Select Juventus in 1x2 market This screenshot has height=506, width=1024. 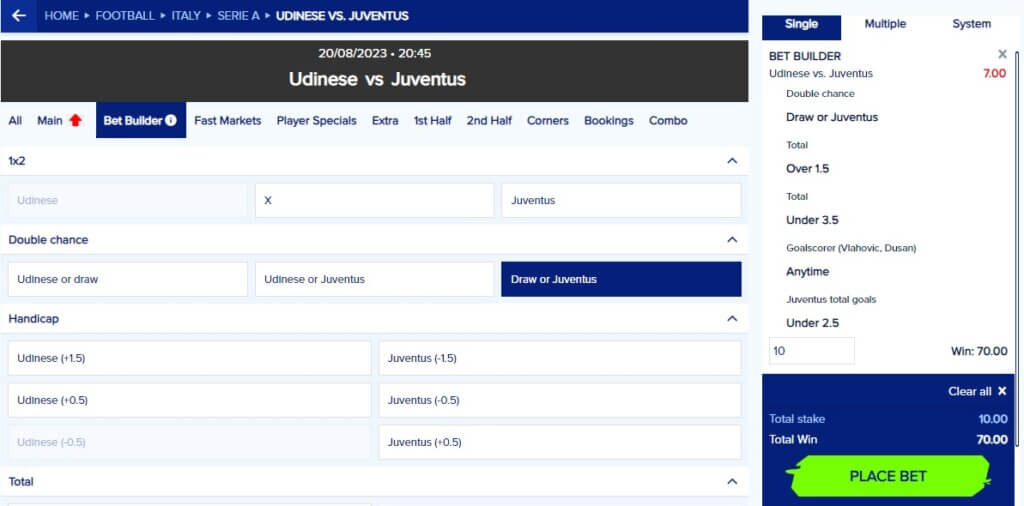(621, 200)
